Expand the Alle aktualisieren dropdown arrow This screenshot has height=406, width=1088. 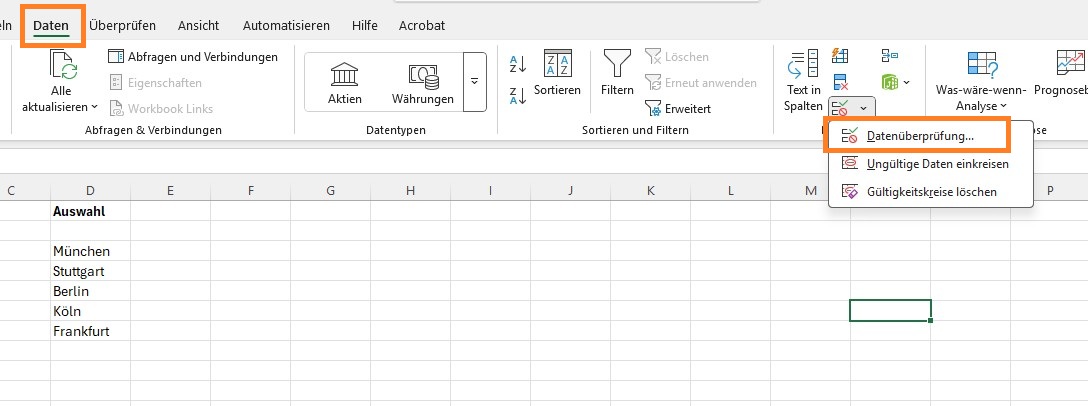[94, 106]
